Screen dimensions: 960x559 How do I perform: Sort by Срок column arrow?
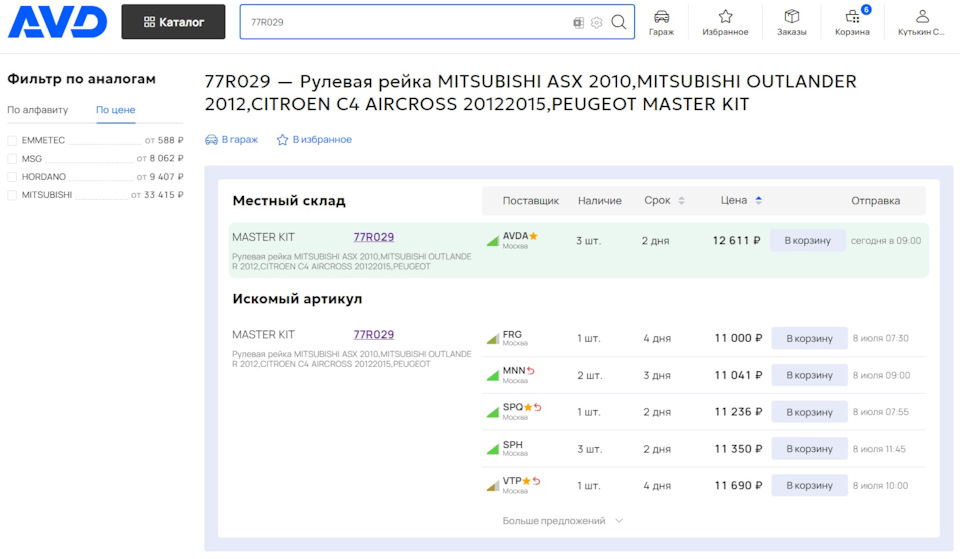coord(682,200)
